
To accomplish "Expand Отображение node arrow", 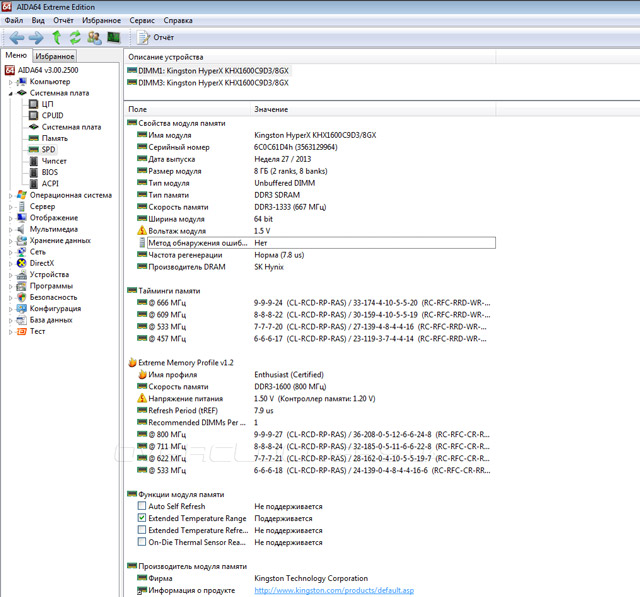I will coord(11,218).
